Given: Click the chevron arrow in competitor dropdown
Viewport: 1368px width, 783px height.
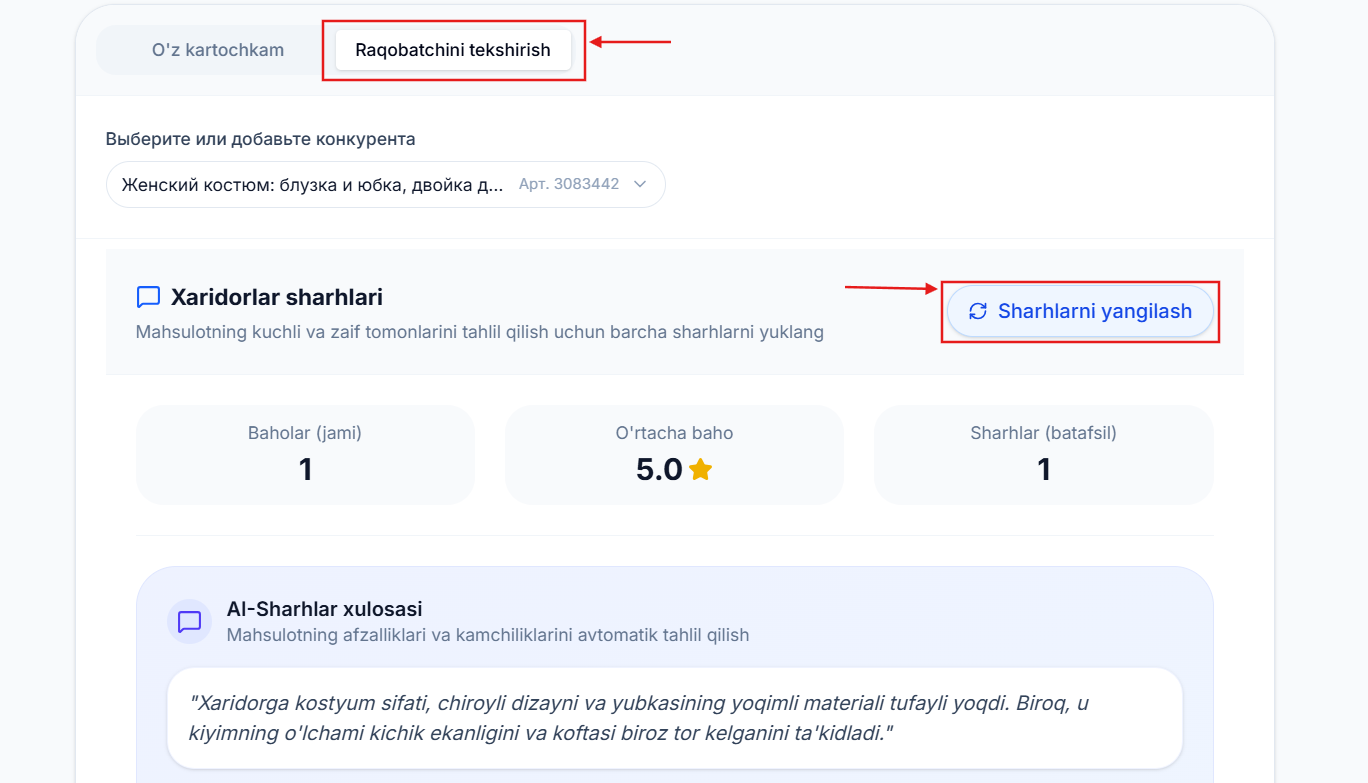Looking at the screenshot, I should tap(640, 184).
